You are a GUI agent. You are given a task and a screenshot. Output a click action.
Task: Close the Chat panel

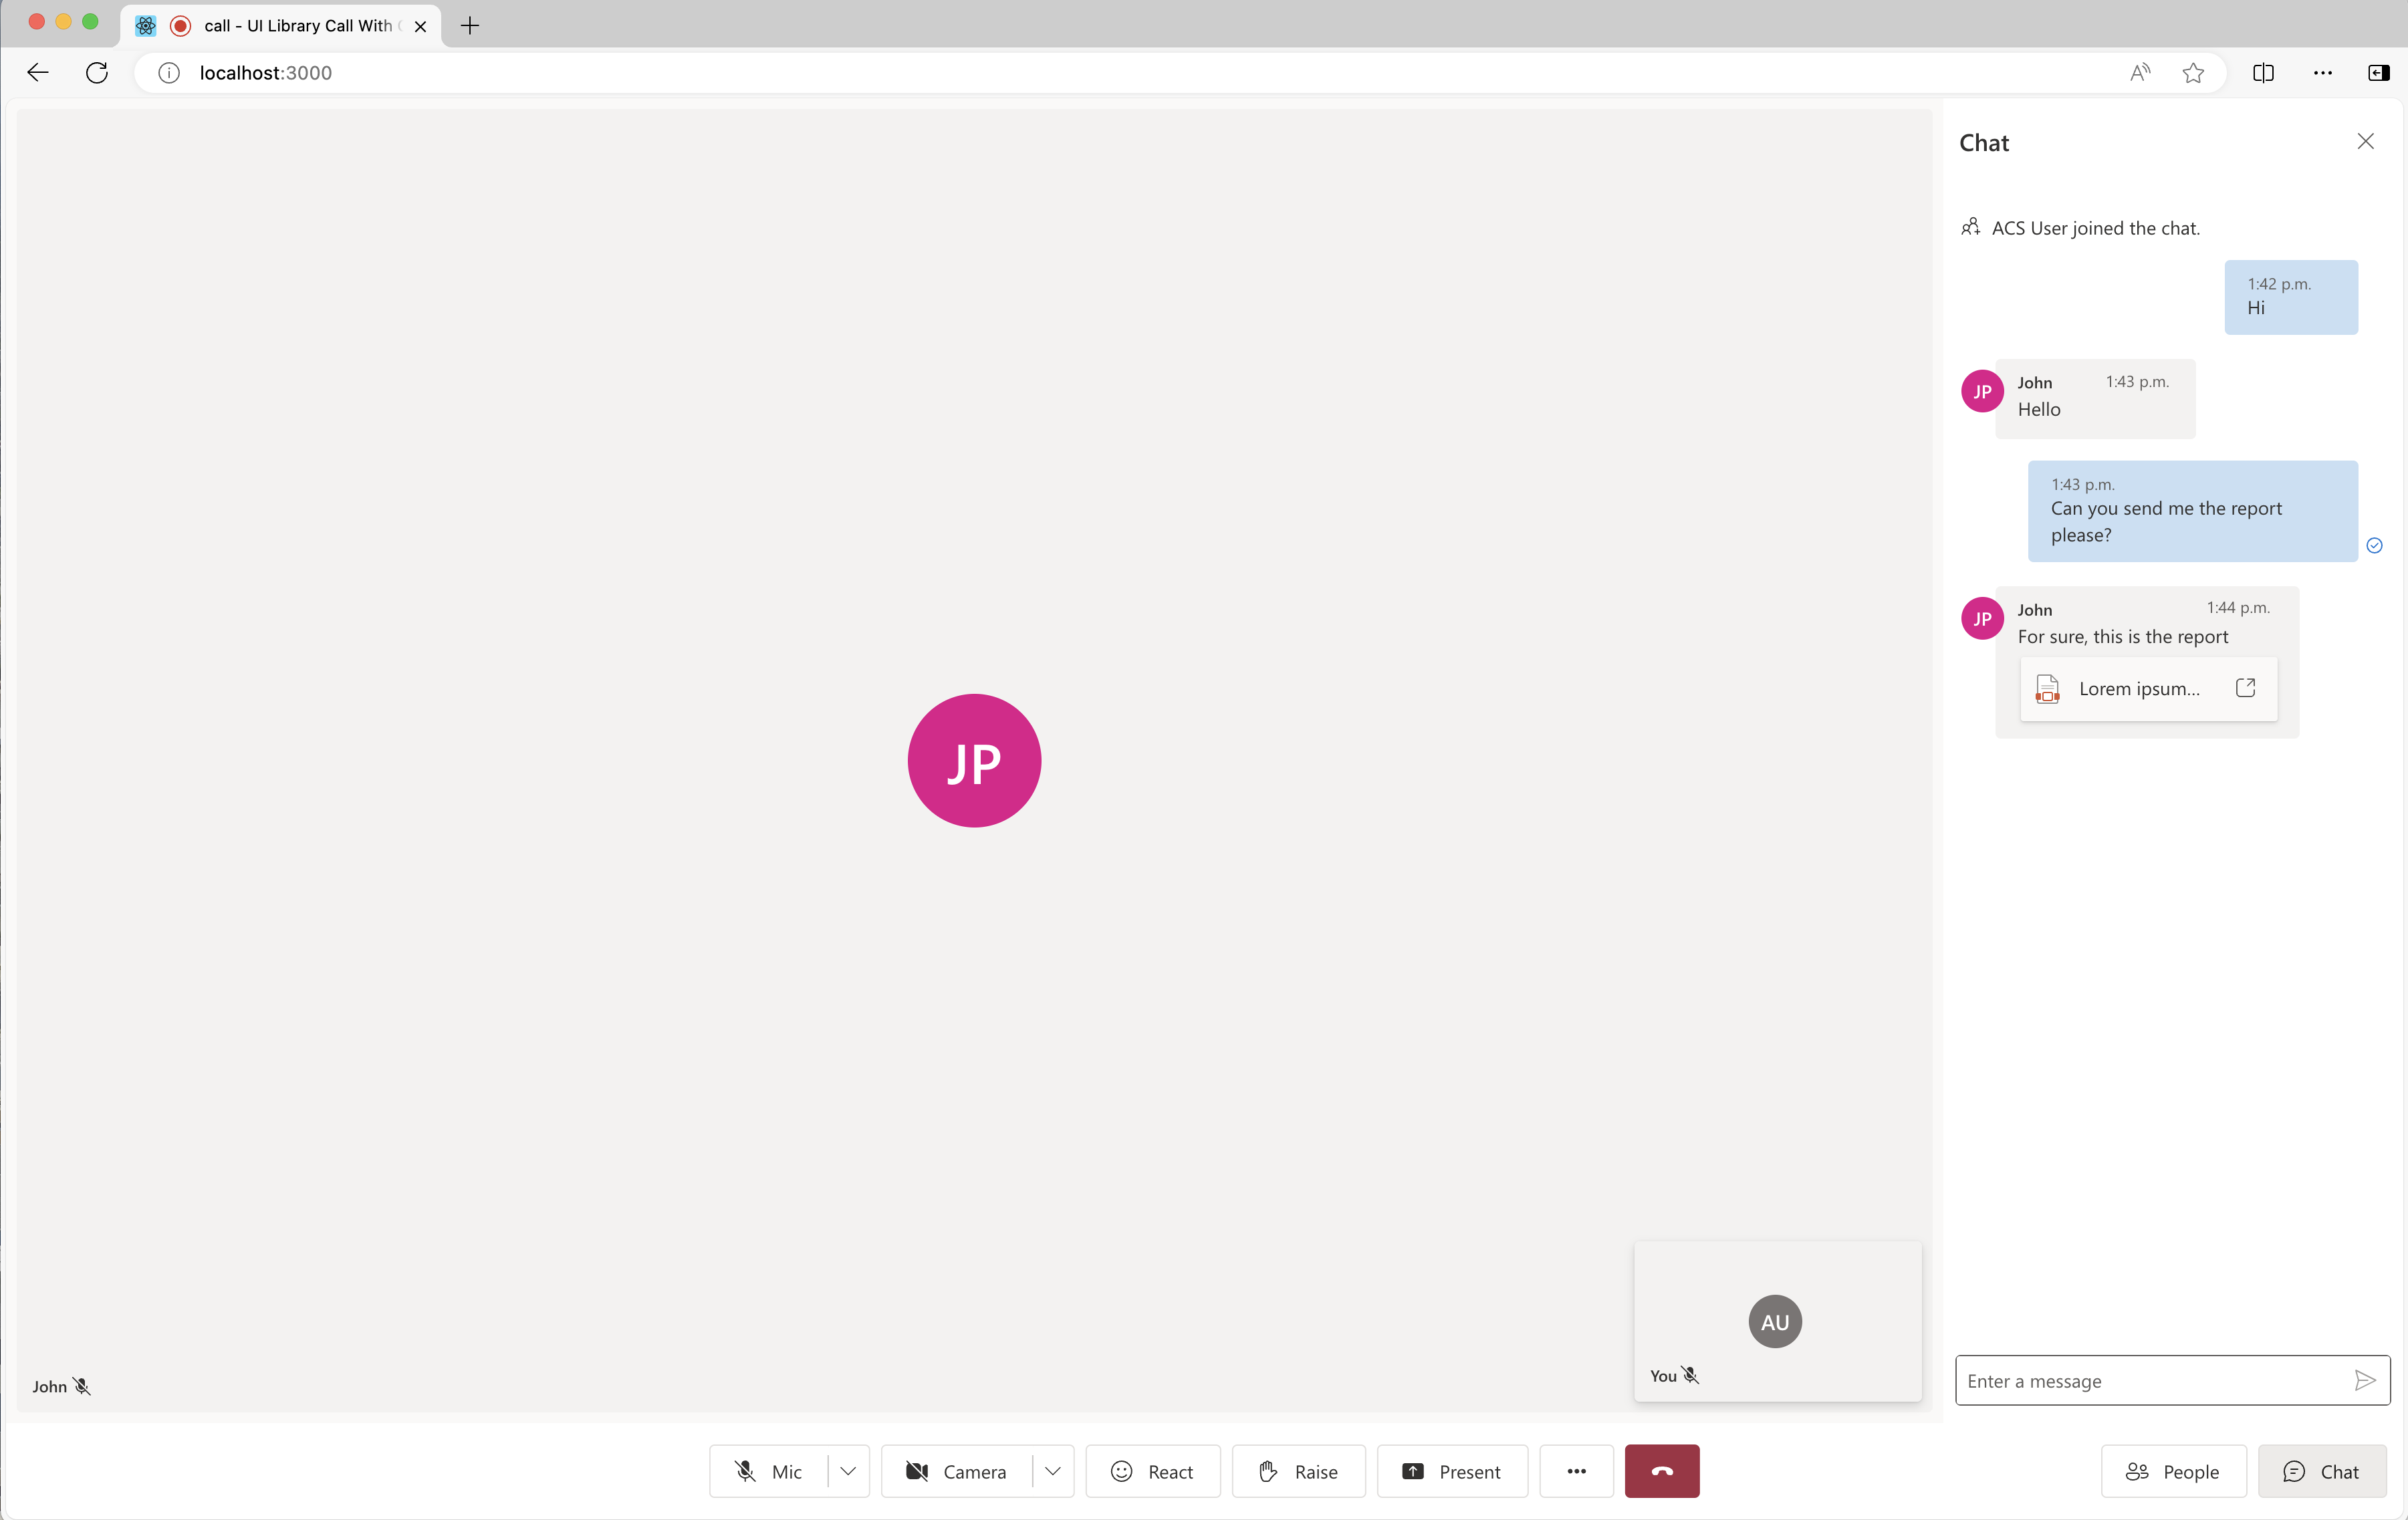point(2366,142)
